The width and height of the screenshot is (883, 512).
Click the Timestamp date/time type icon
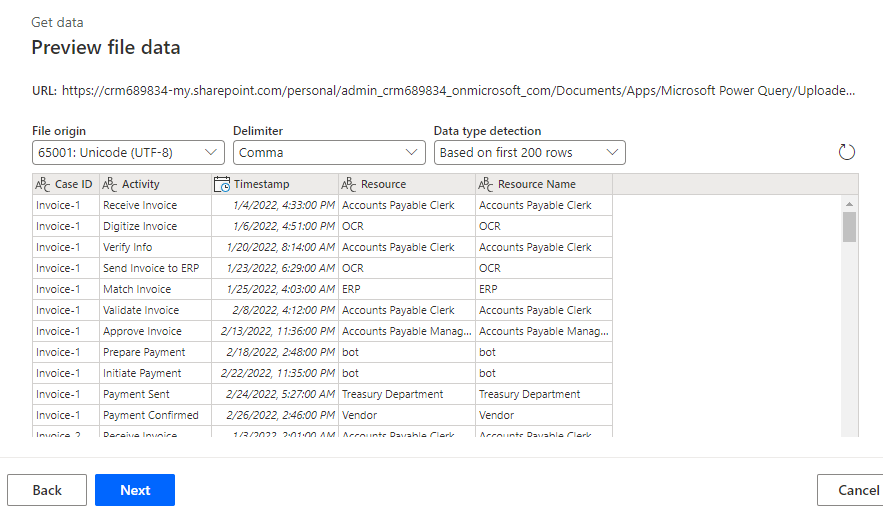coord(222,184)
